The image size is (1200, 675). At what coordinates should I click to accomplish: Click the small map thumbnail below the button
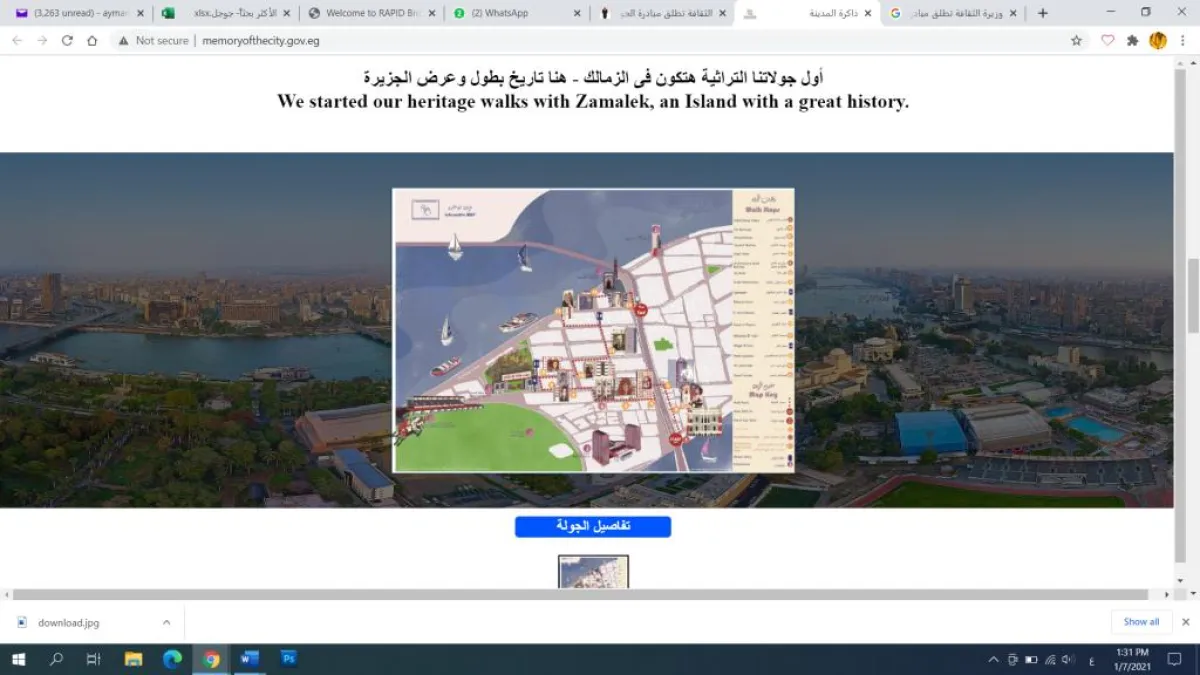tap(593, 572)
